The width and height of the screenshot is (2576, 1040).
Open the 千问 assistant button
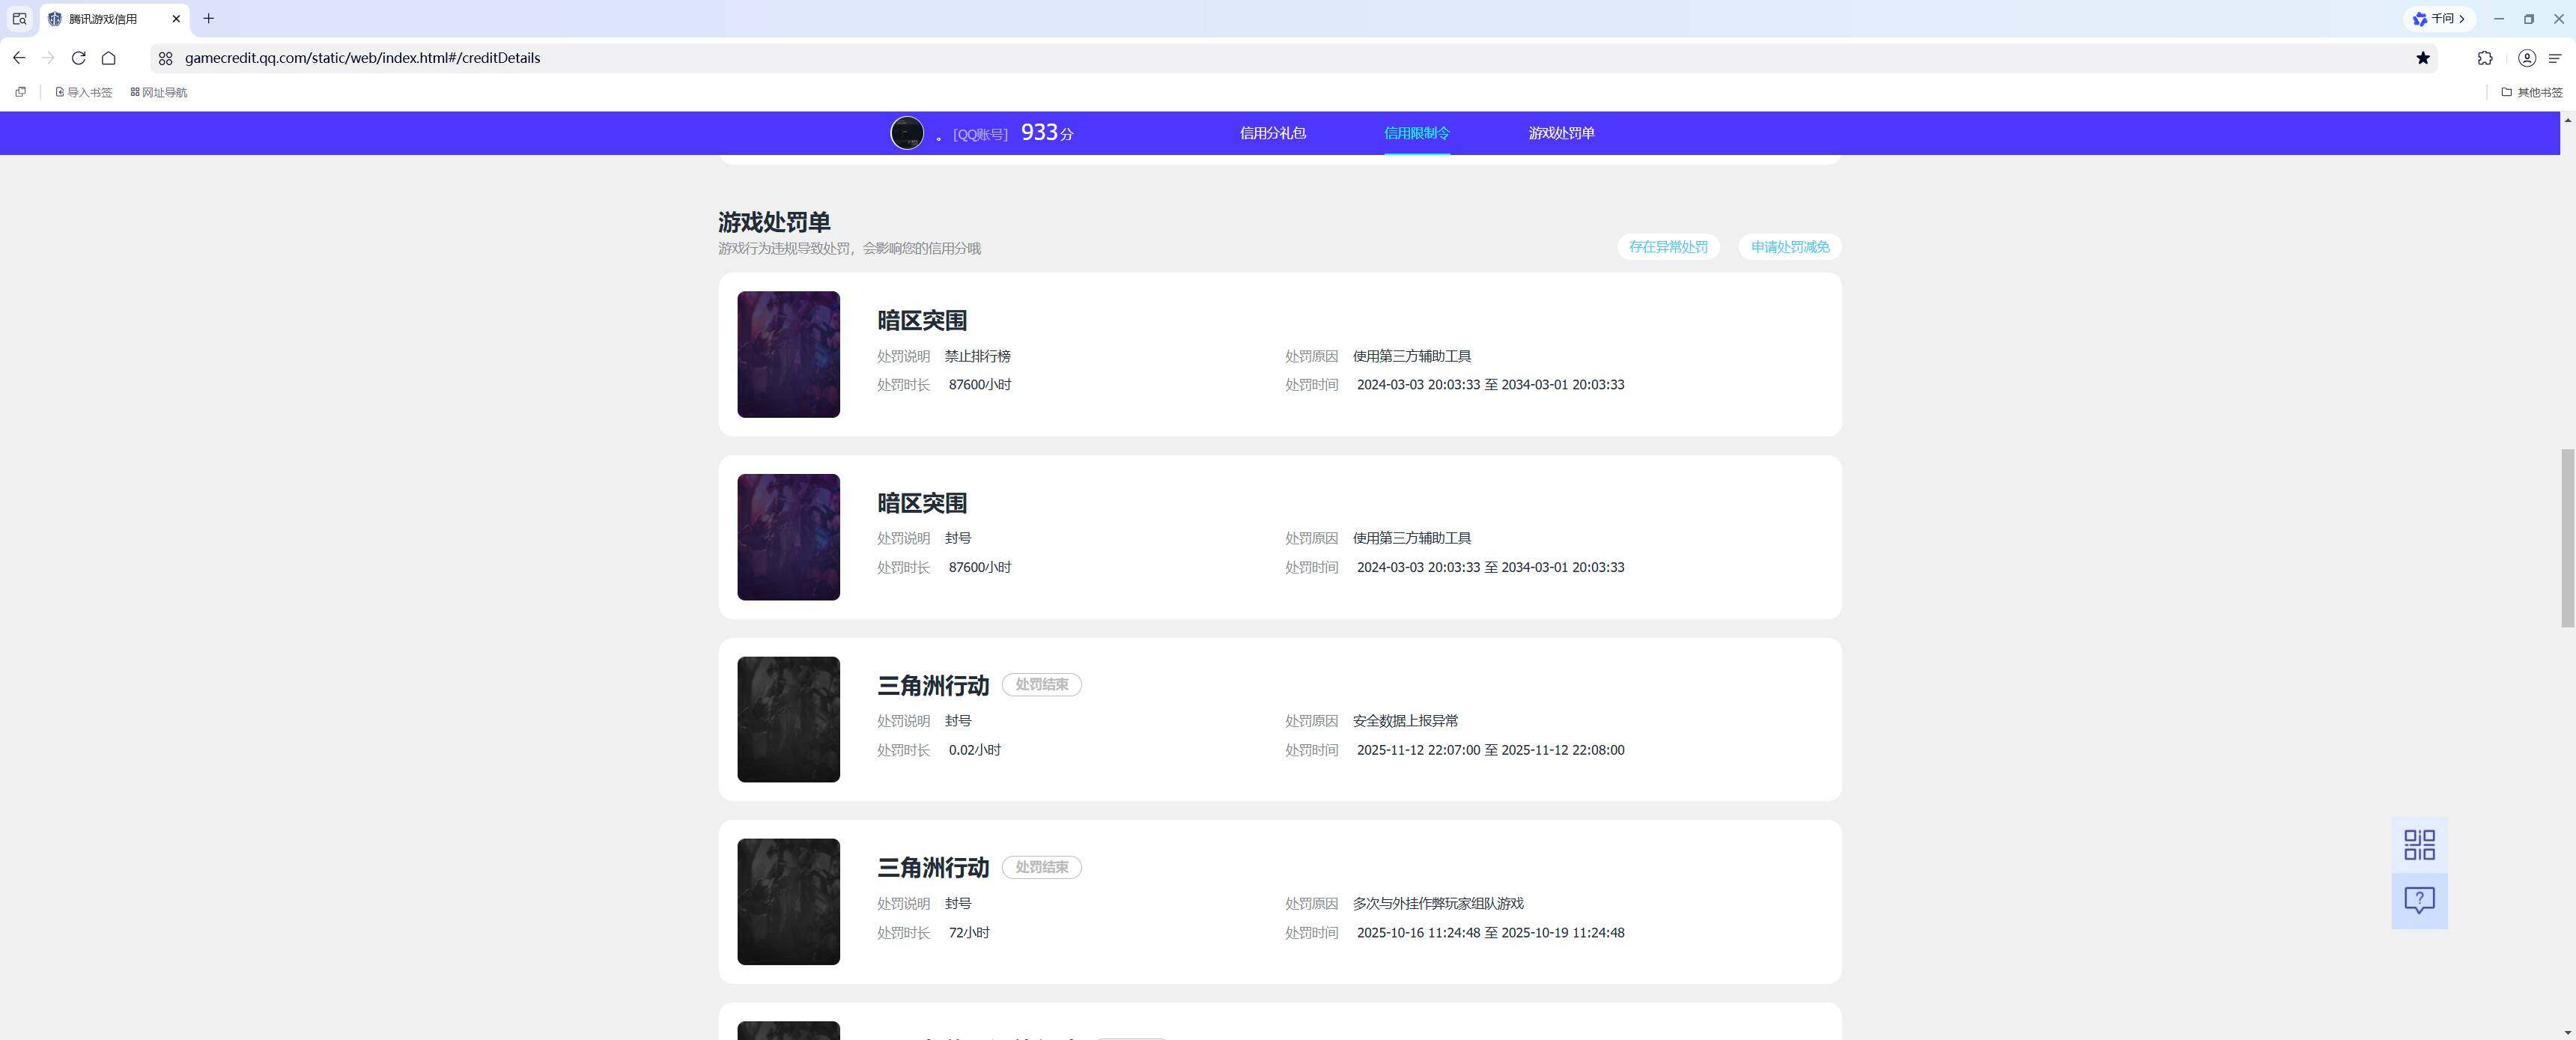[2439, 18]
